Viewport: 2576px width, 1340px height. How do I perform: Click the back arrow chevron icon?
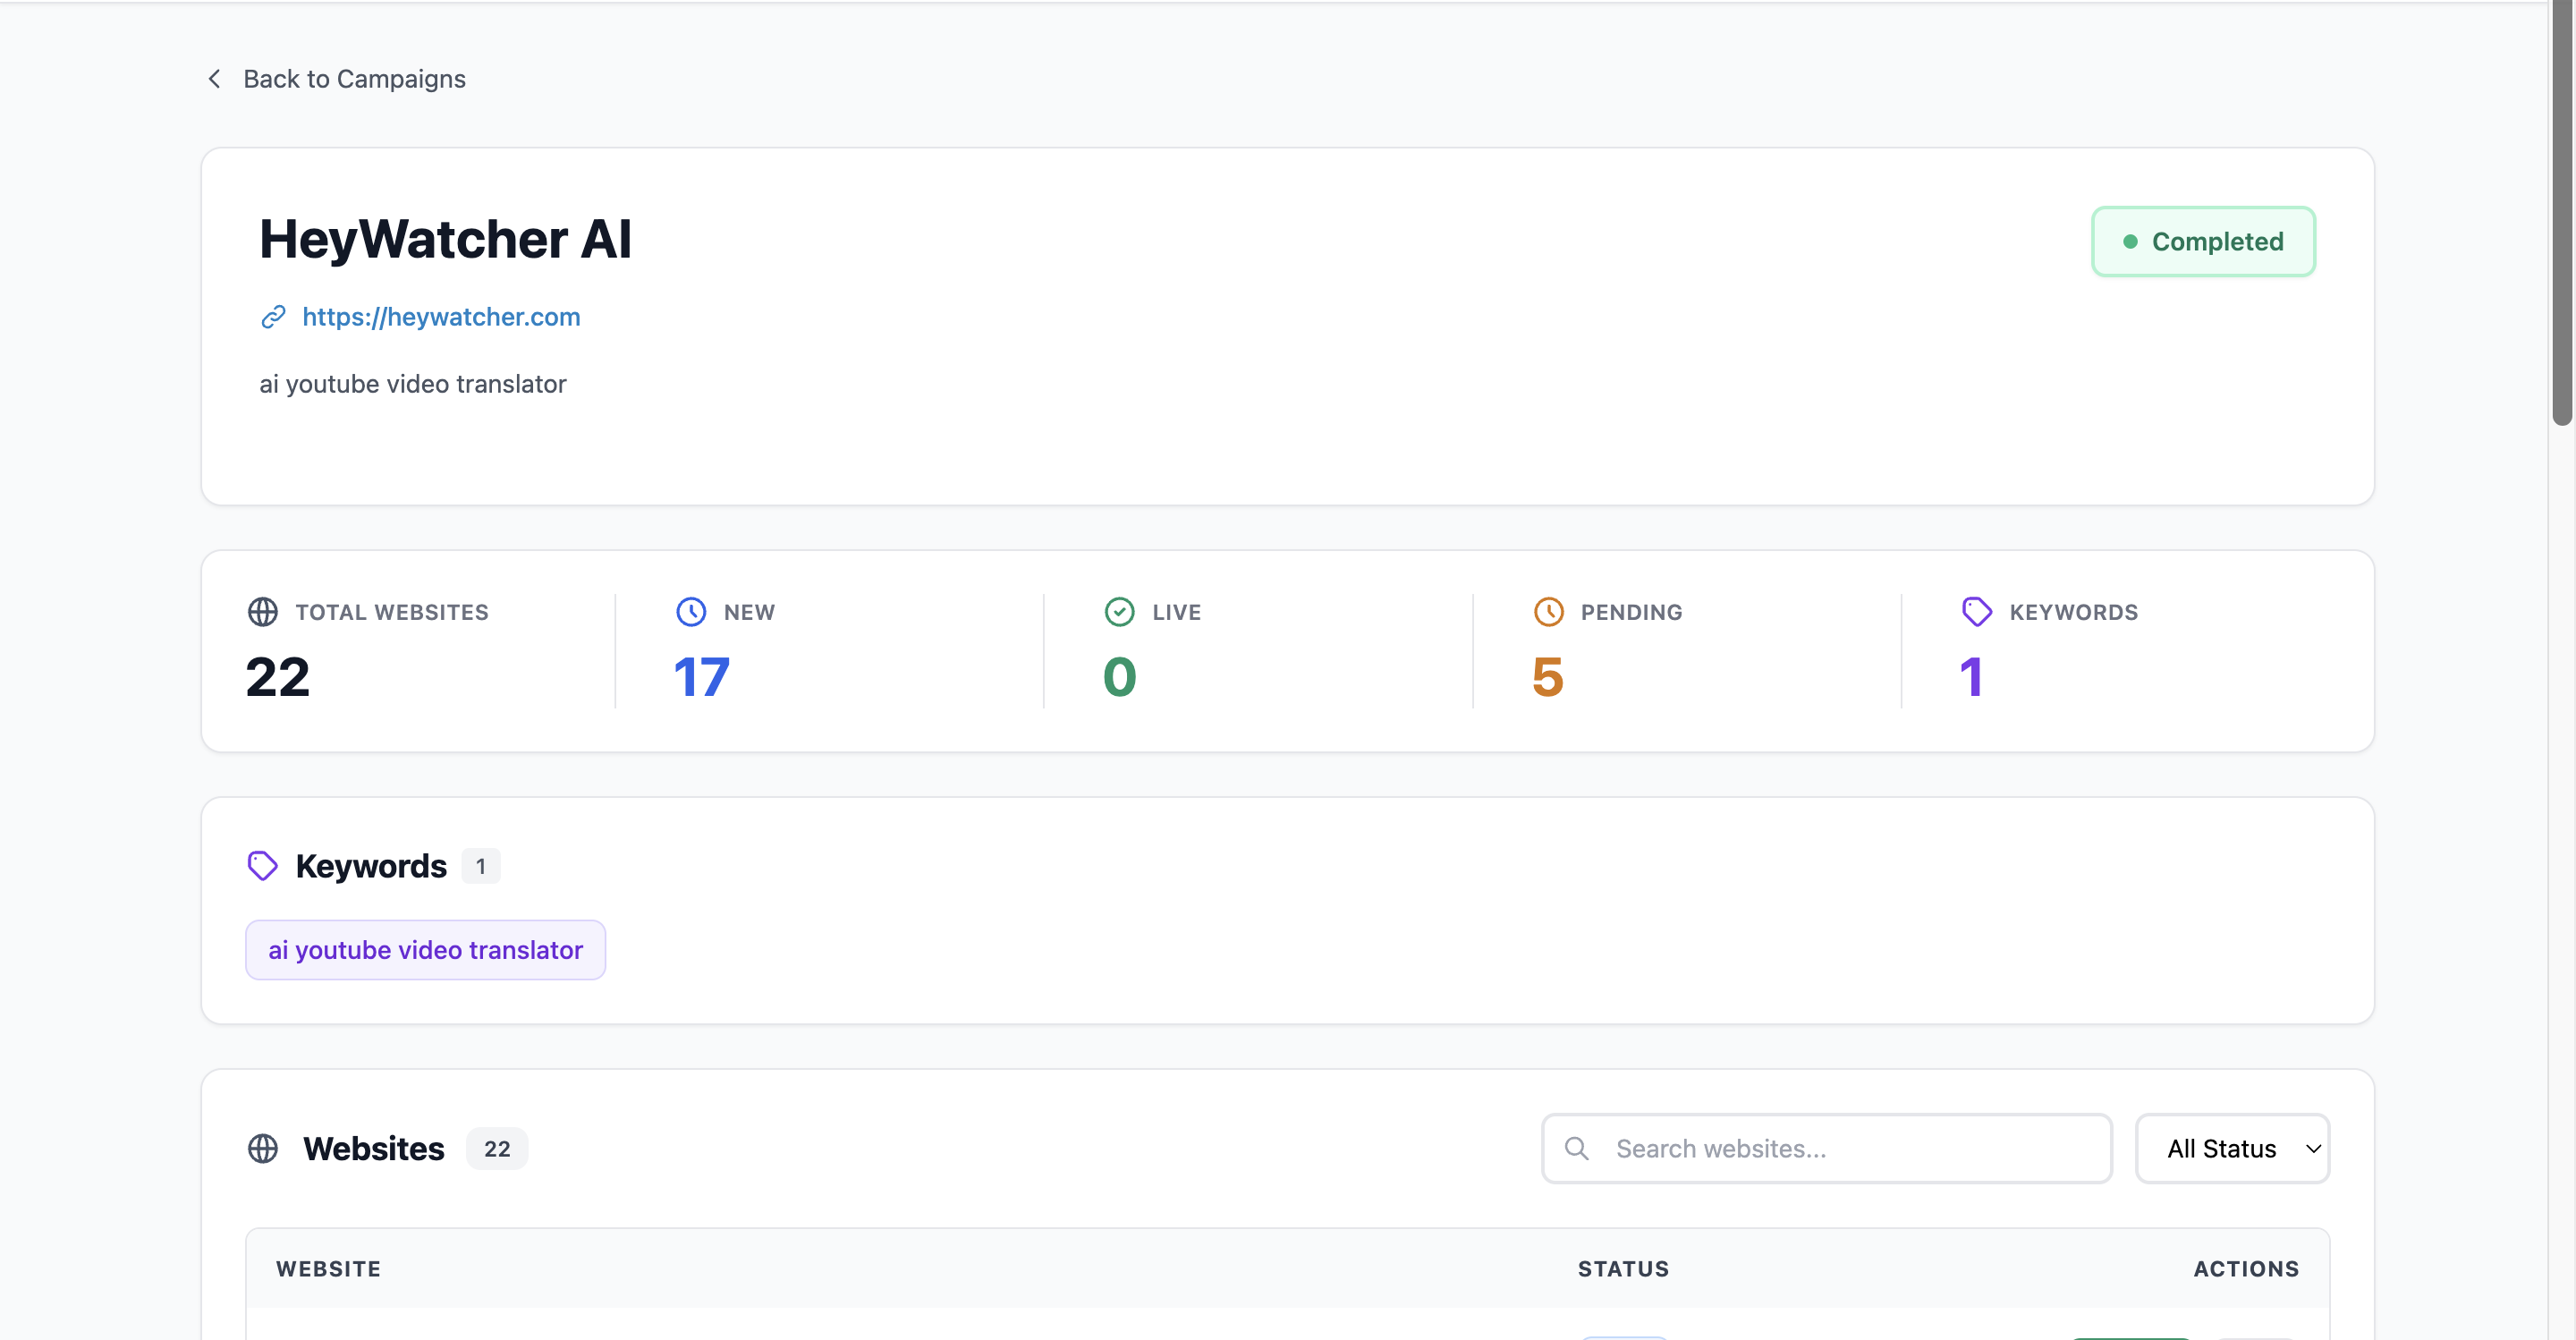pyautogui.click(x=214, y=79)
